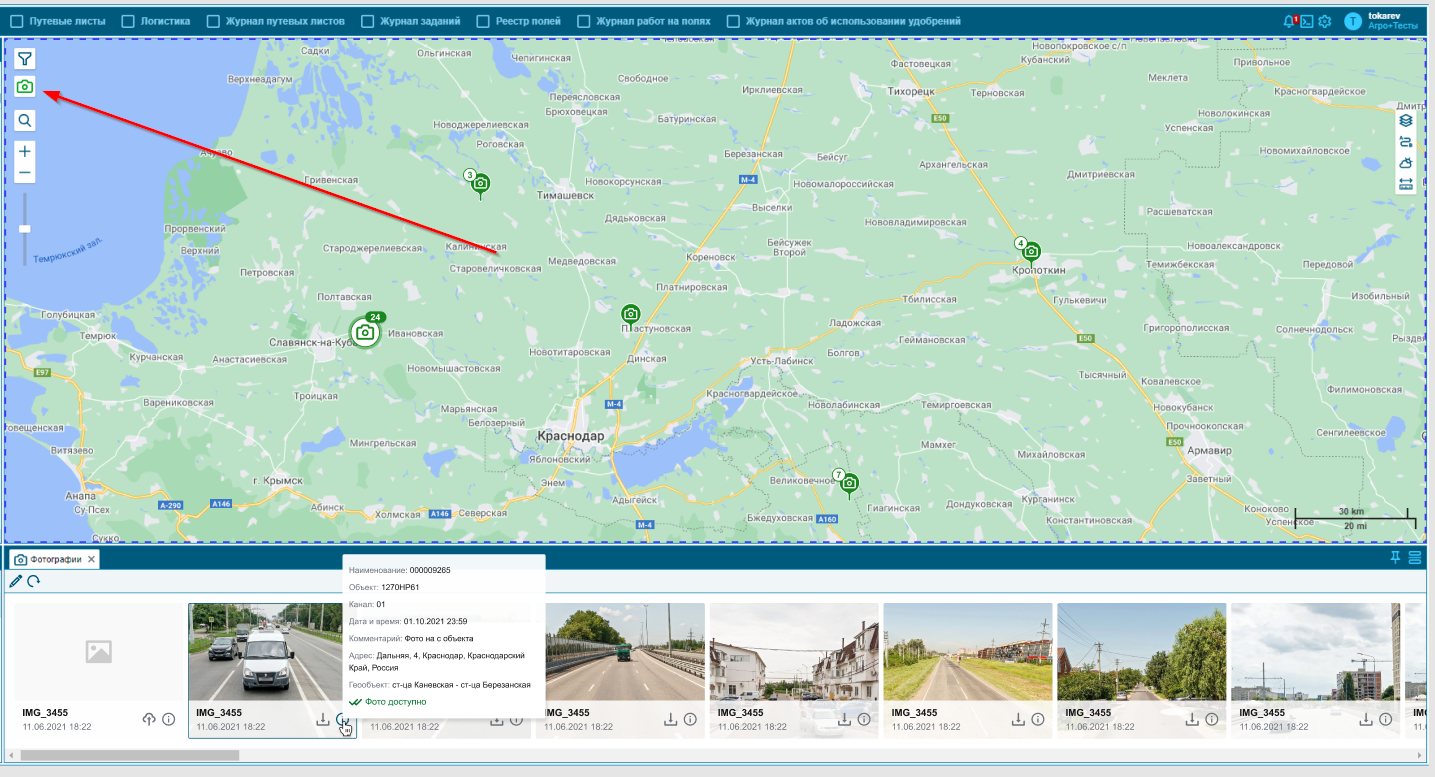Download the white houses street photo

tap(845, 719)
